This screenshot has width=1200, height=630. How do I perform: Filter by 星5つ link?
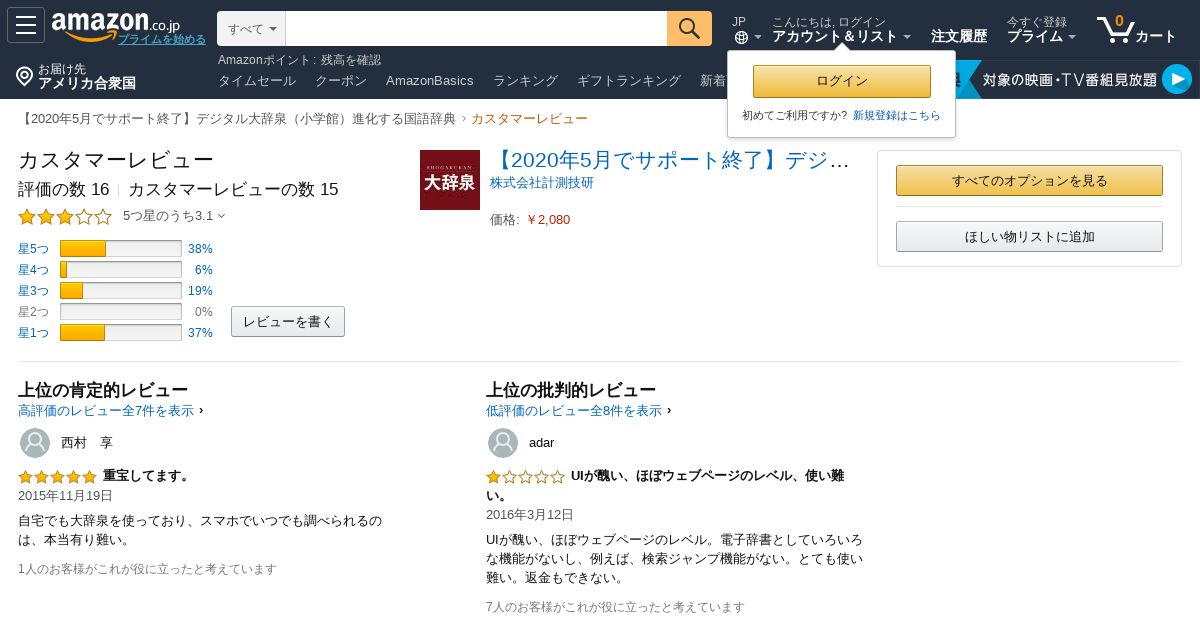[x=33, y=249]
